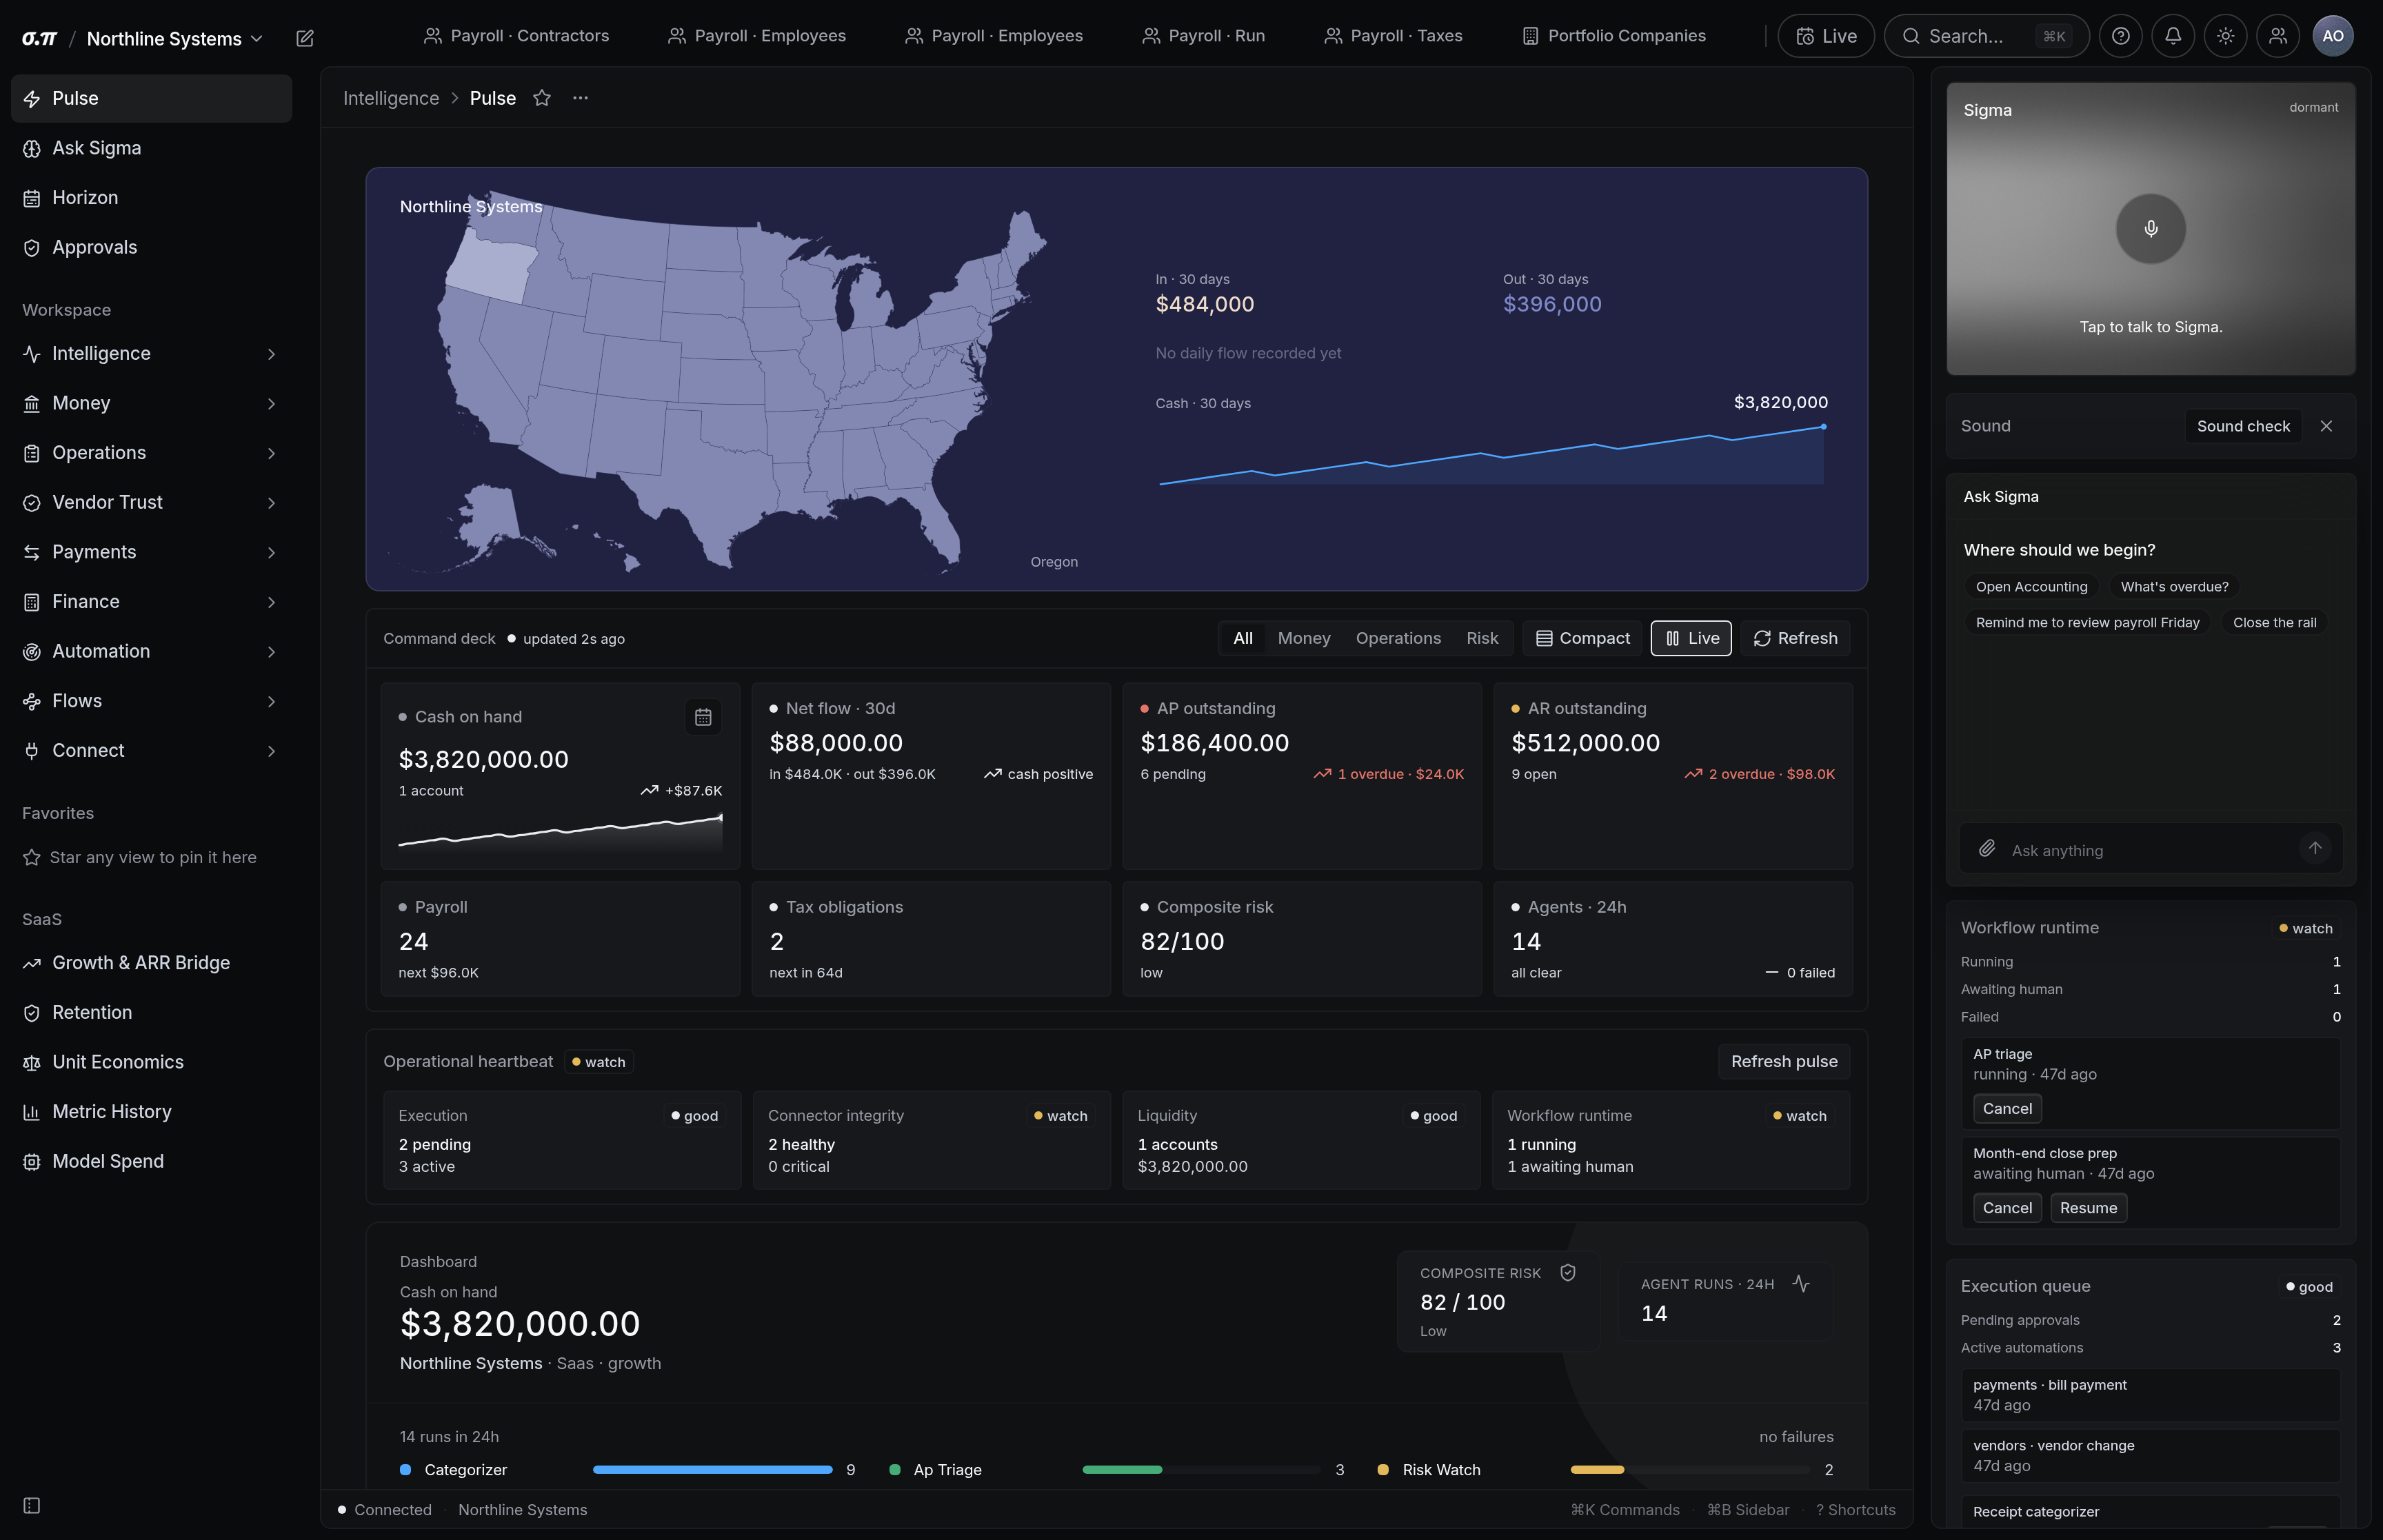
Task: Select the Money filter in Command deck
Action: (x=1304, y=638)
